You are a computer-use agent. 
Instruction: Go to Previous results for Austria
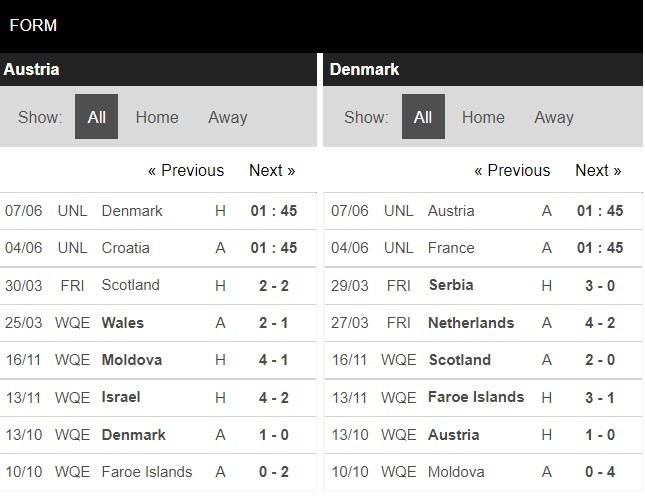point(186,170)
